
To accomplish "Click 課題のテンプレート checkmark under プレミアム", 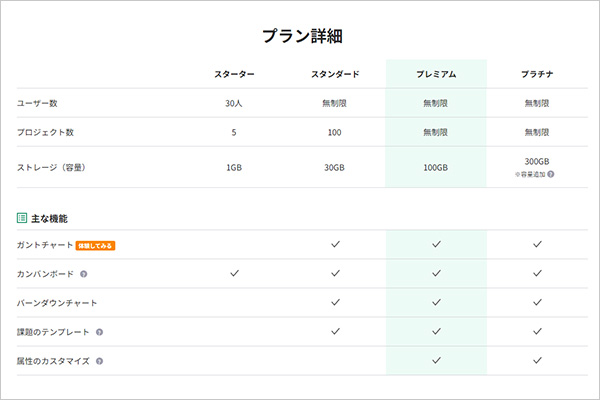I will [x=437, y=331].
